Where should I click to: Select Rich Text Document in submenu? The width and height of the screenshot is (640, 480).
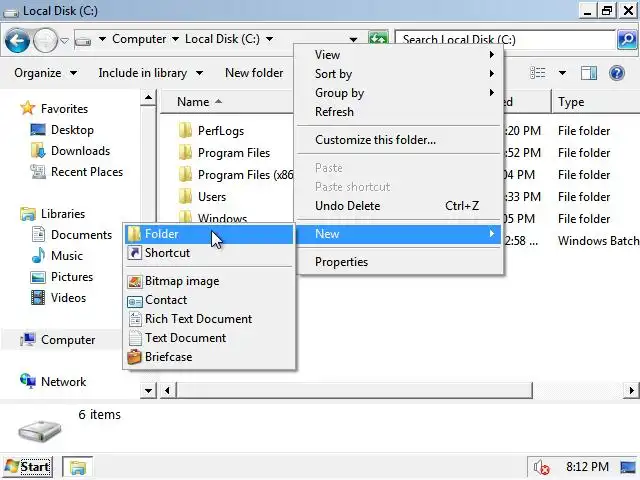(x=209, y=319)
